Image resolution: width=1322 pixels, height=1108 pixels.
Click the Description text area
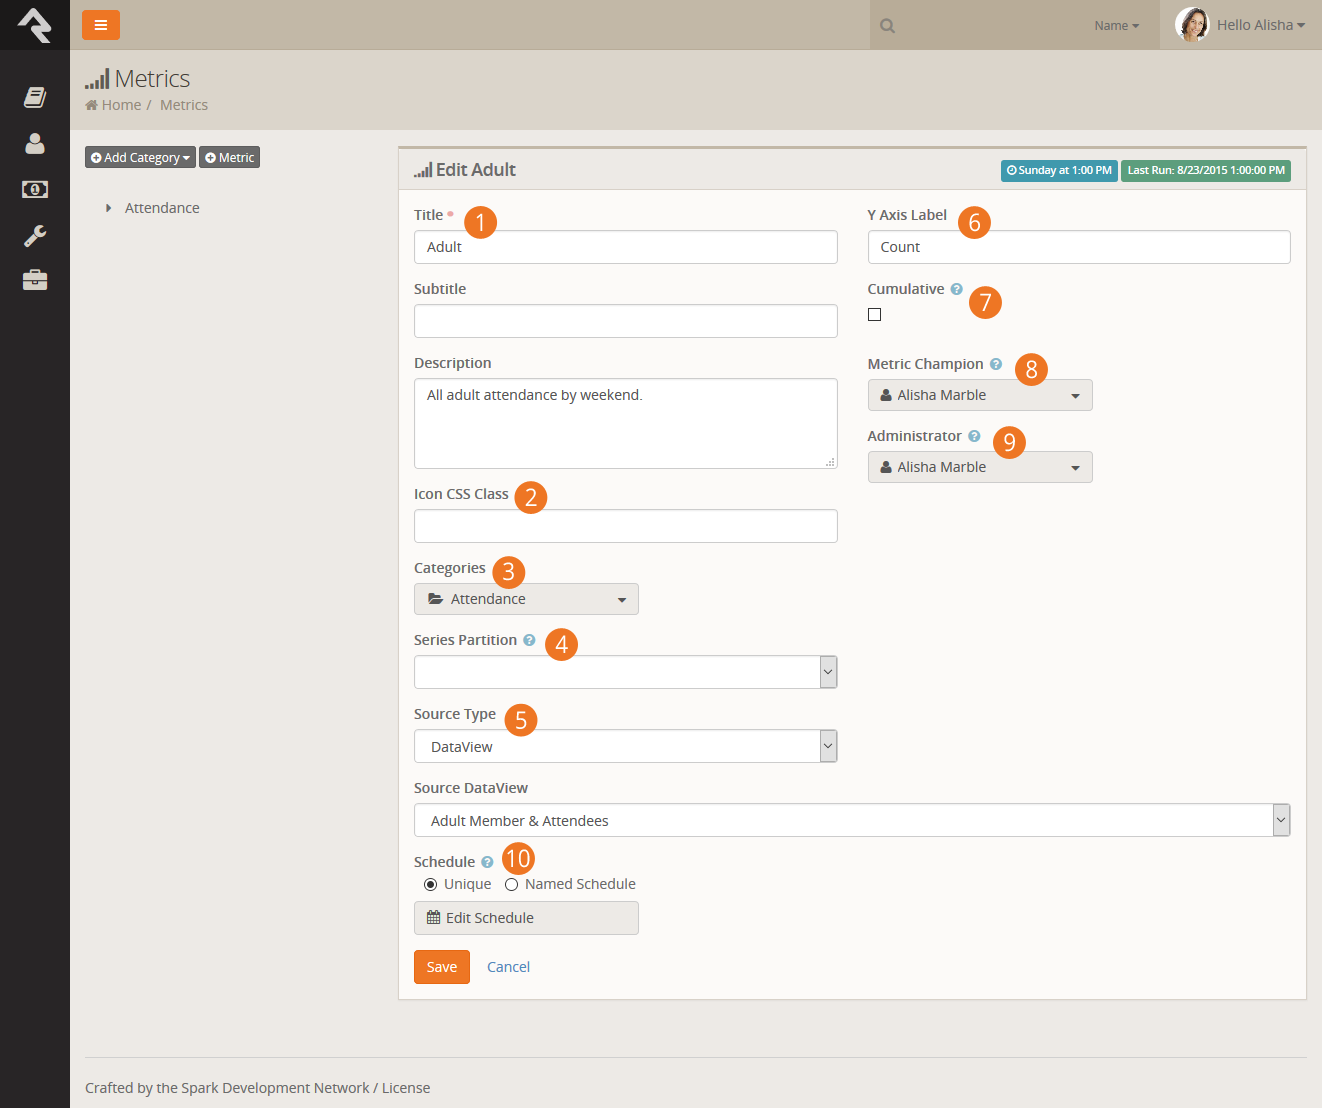[x=626, y=423]
